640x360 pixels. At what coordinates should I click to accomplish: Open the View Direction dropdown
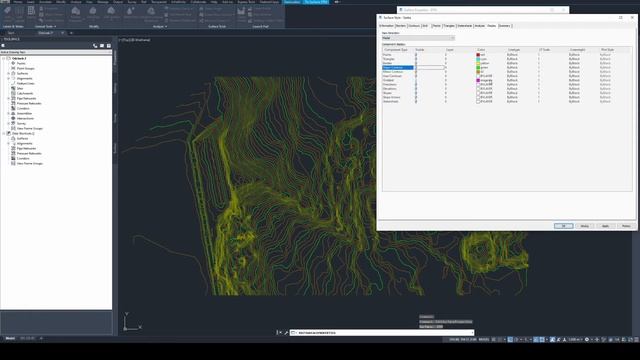[418, 38]
